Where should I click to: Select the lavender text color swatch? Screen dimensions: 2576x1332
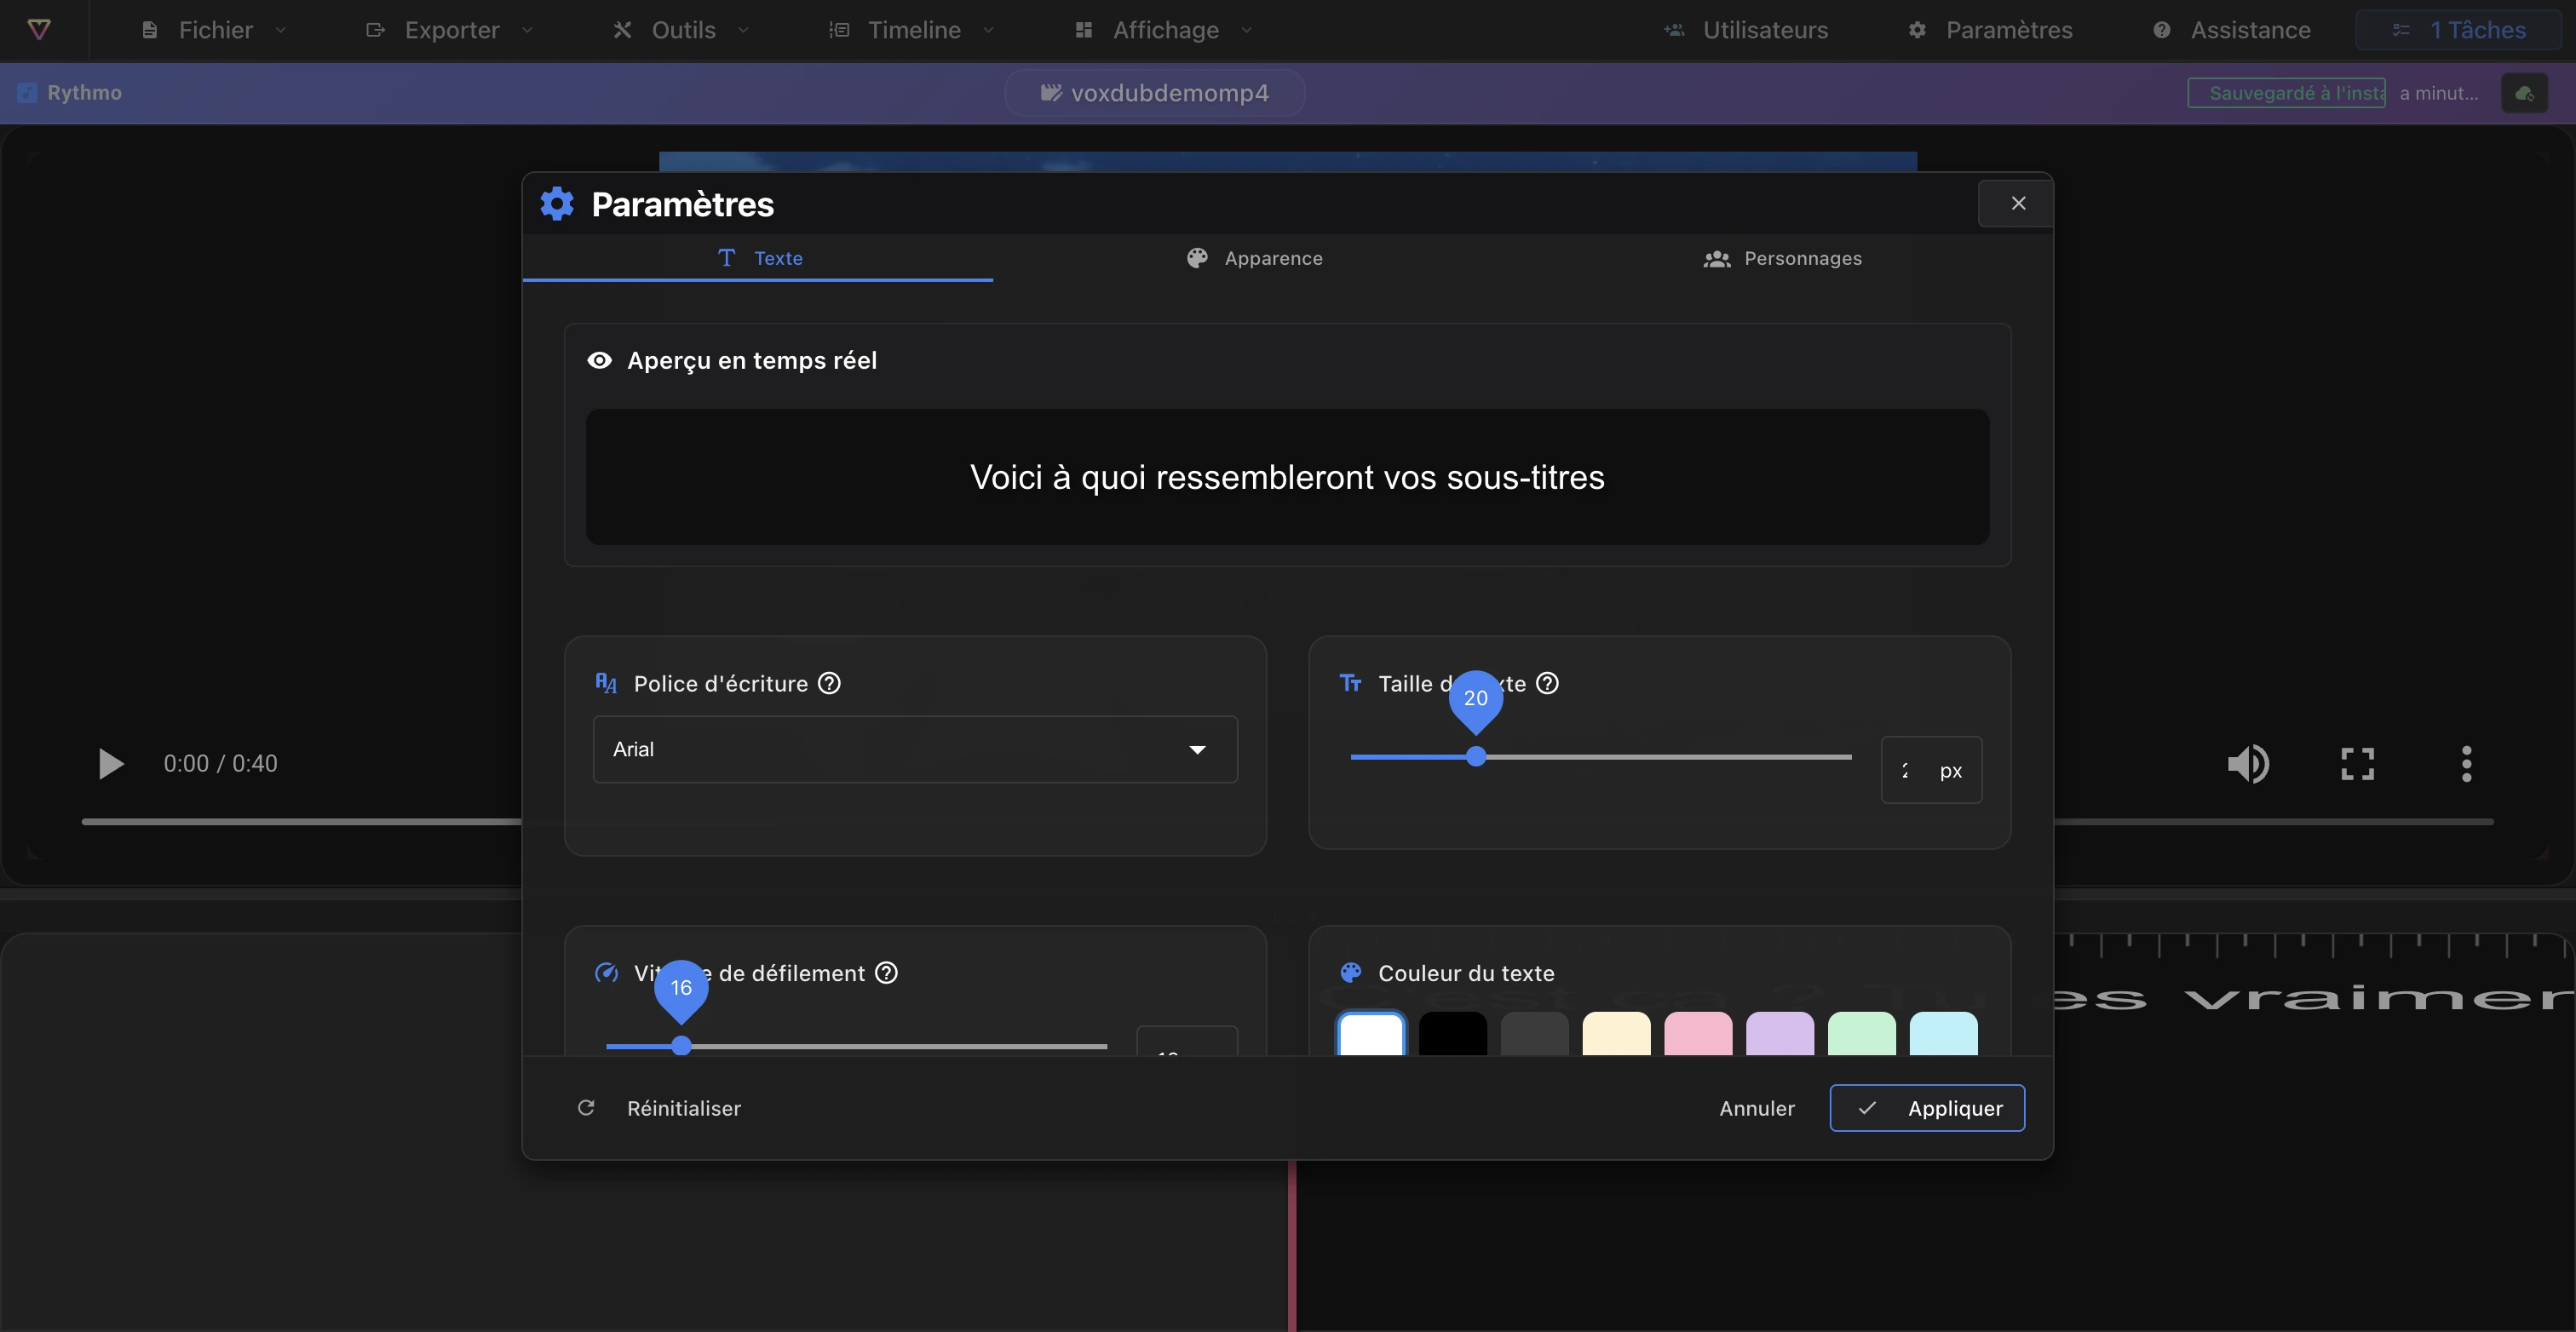pos(1780,1034)
